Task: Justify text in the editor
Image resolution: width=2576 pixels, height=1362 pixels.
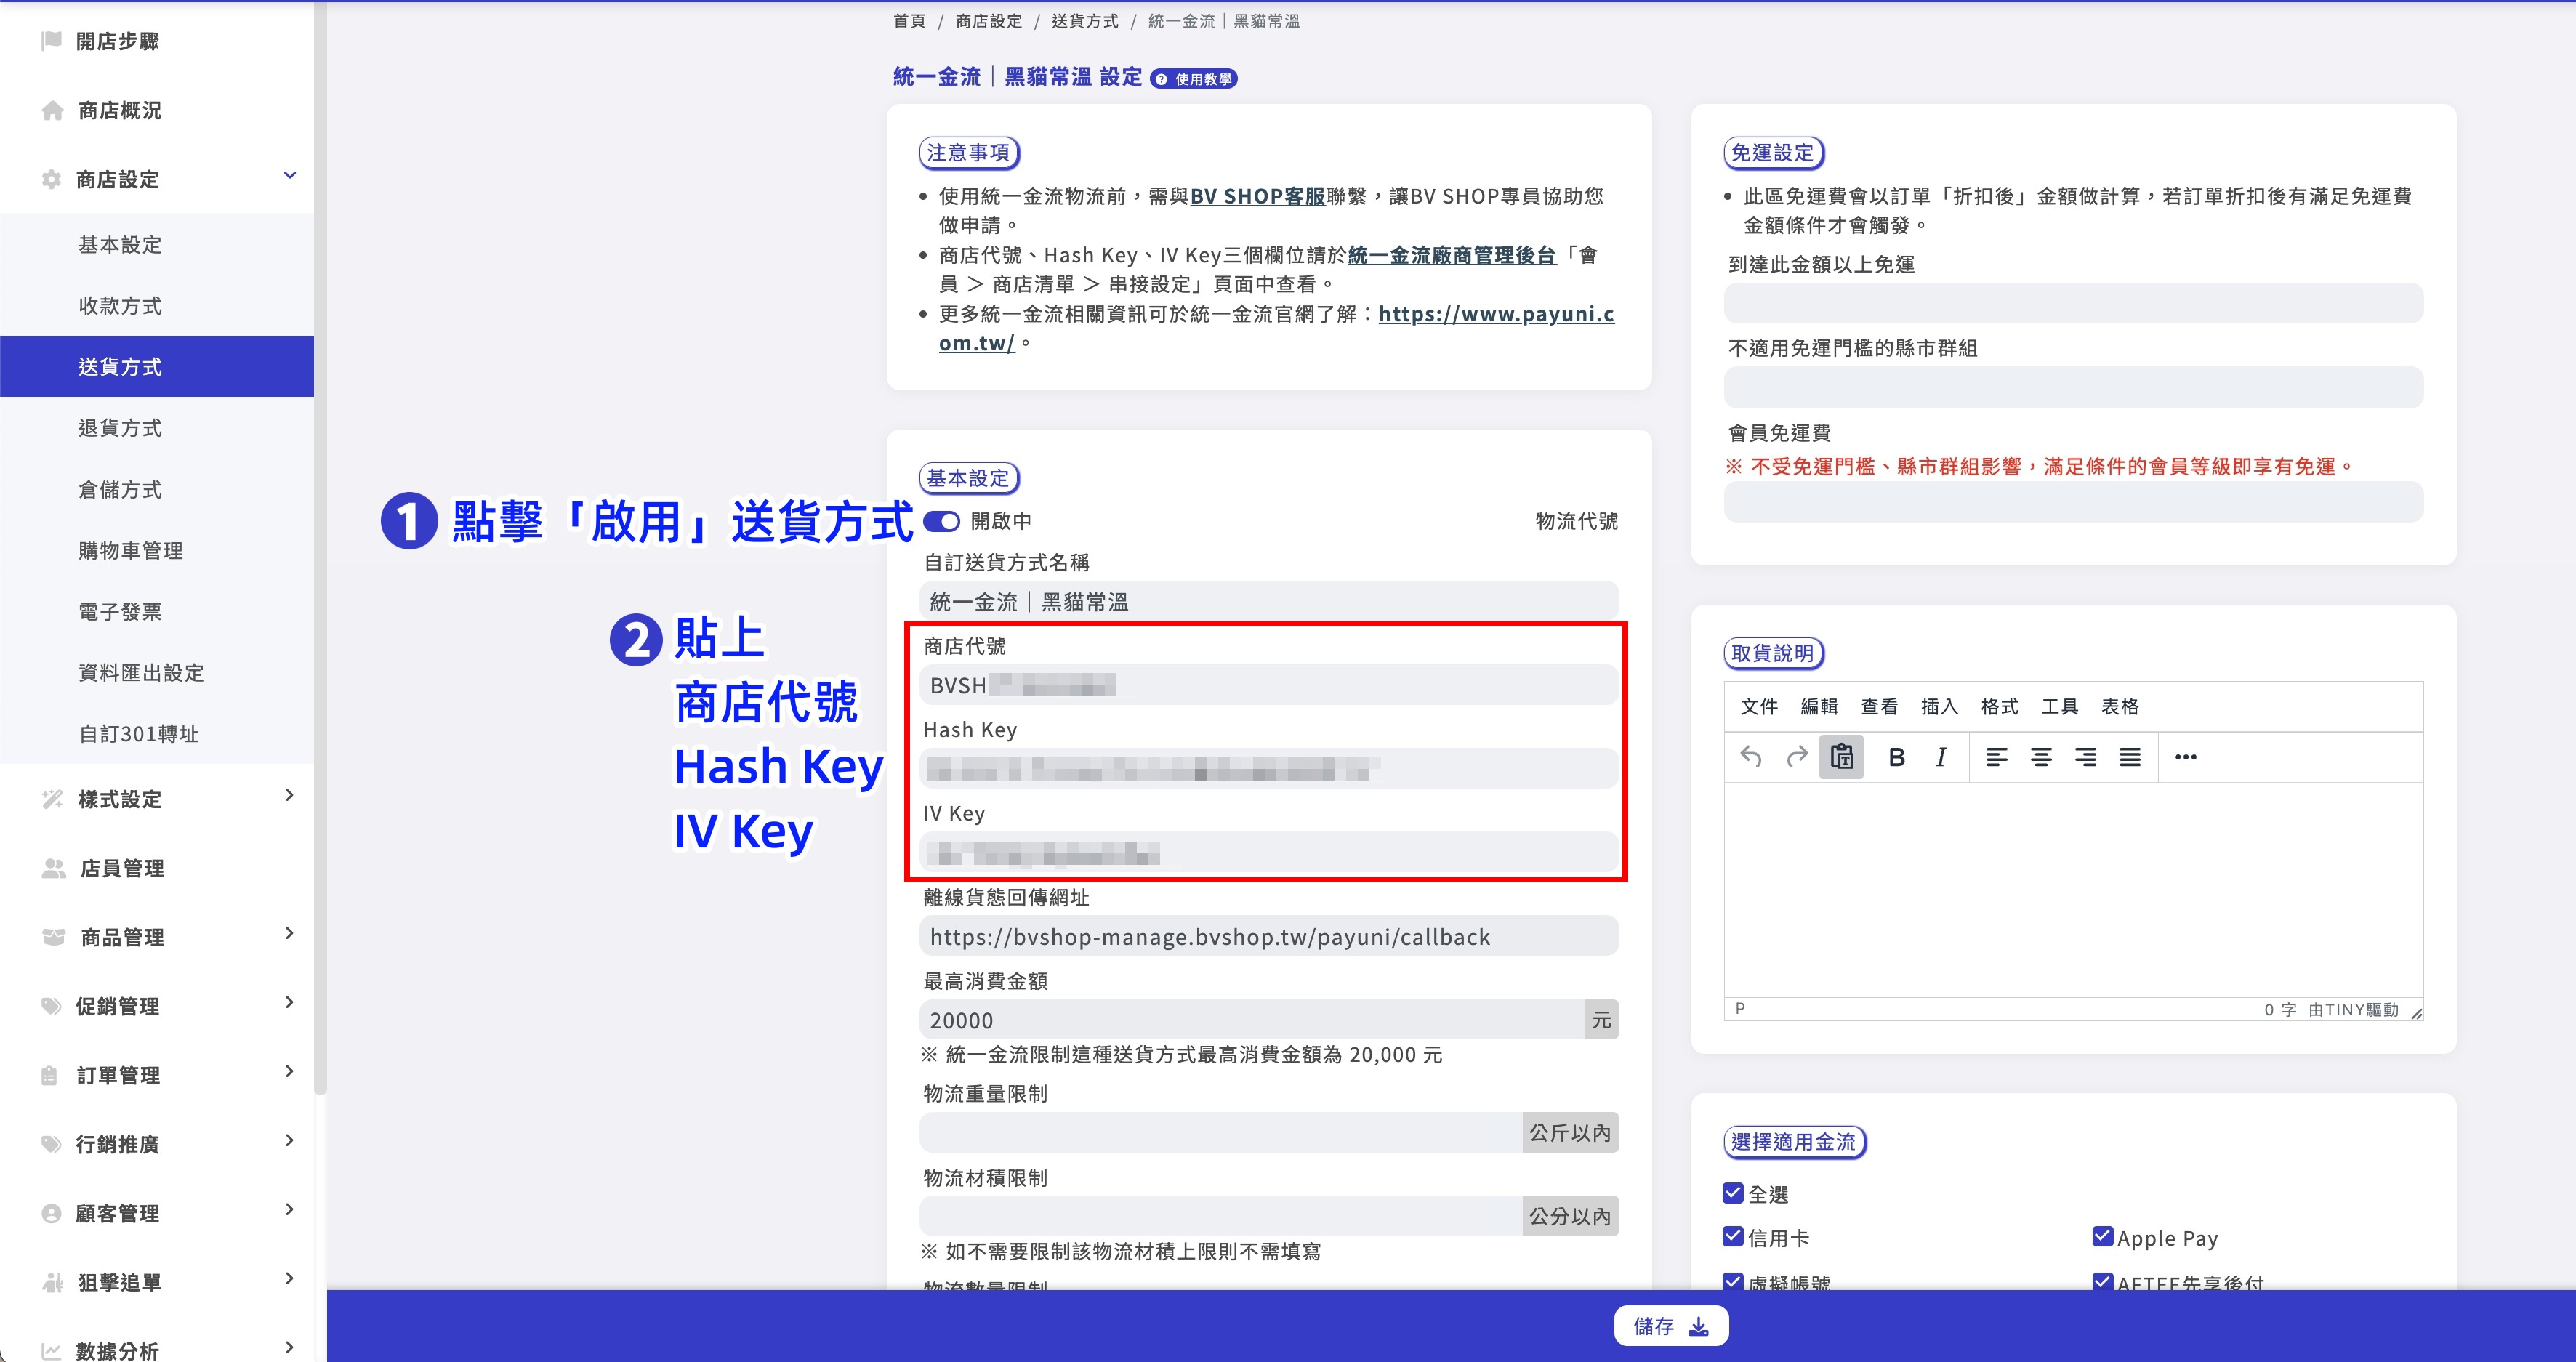Action: tap(2130, 757)
